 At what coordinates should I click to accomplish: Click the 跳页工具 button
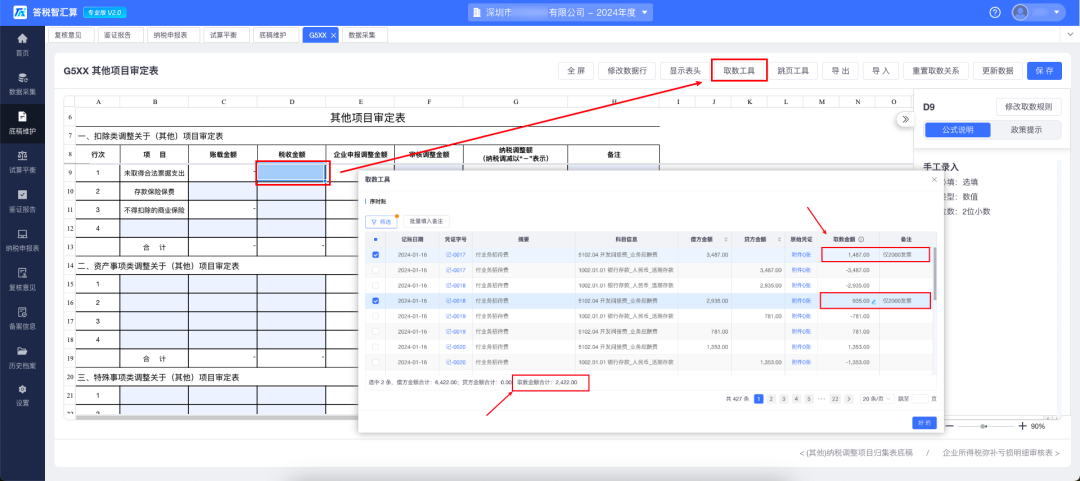tap(793, 70)
